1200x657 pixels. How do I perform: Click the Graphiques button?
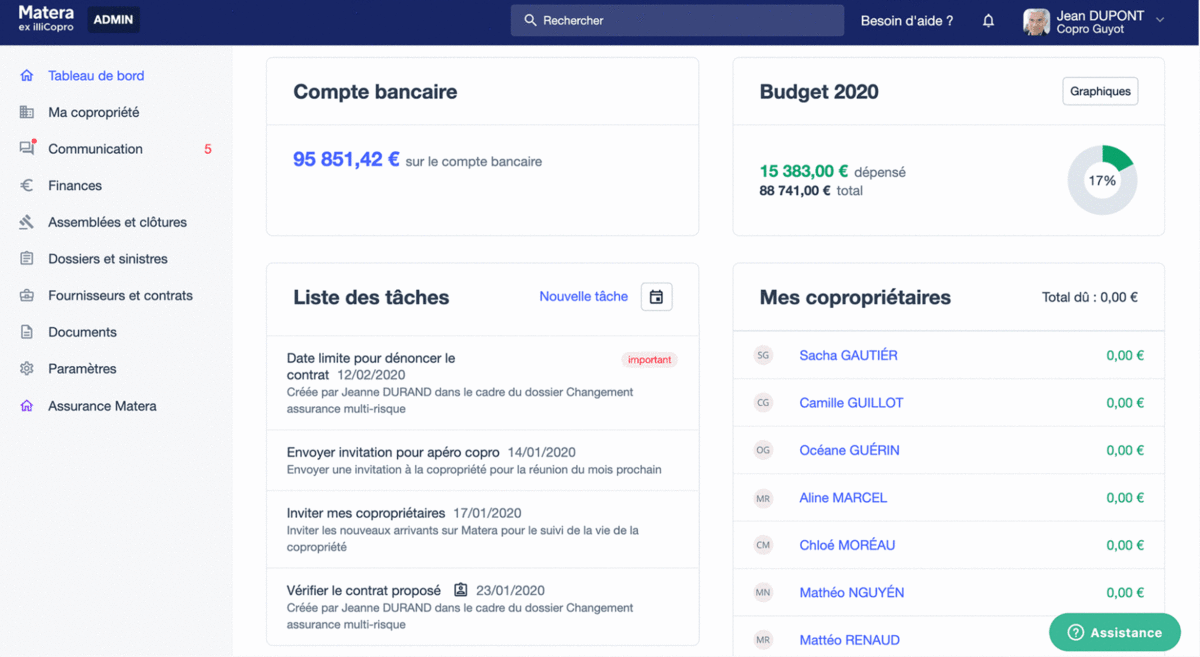1099,91
